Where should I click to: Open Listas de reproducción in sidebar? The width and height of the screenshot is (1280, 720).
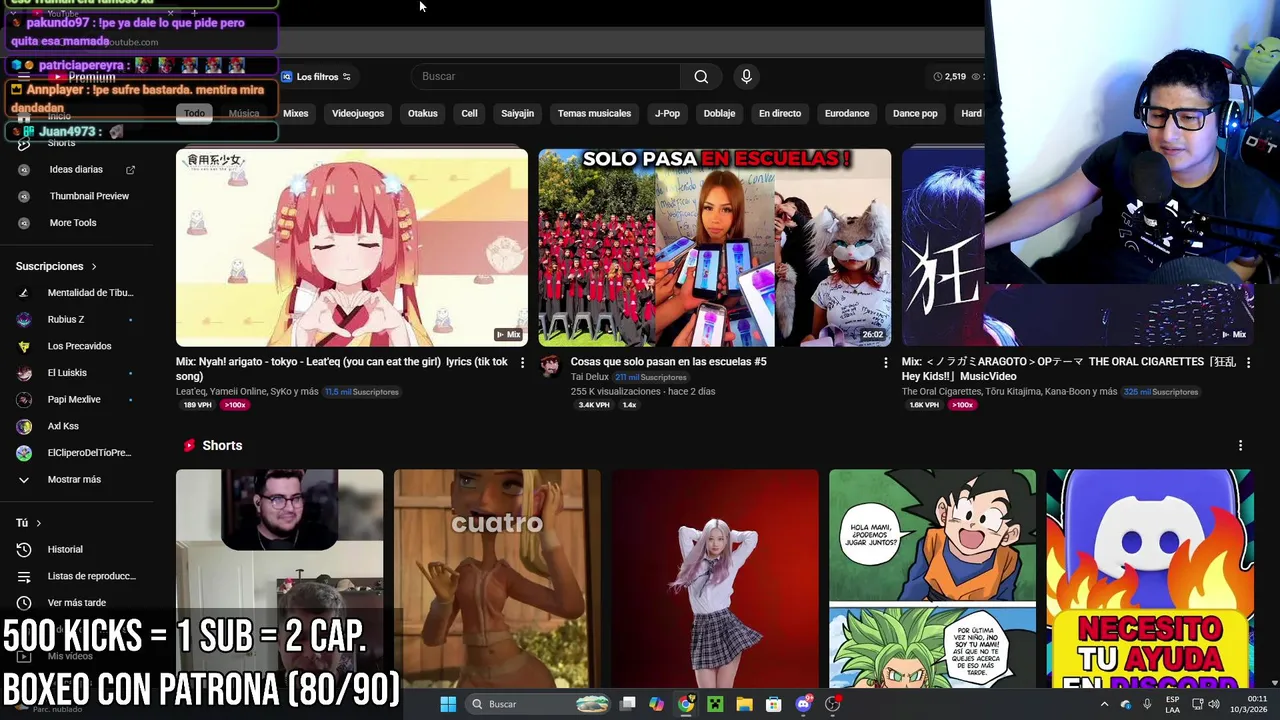point(91,576)
